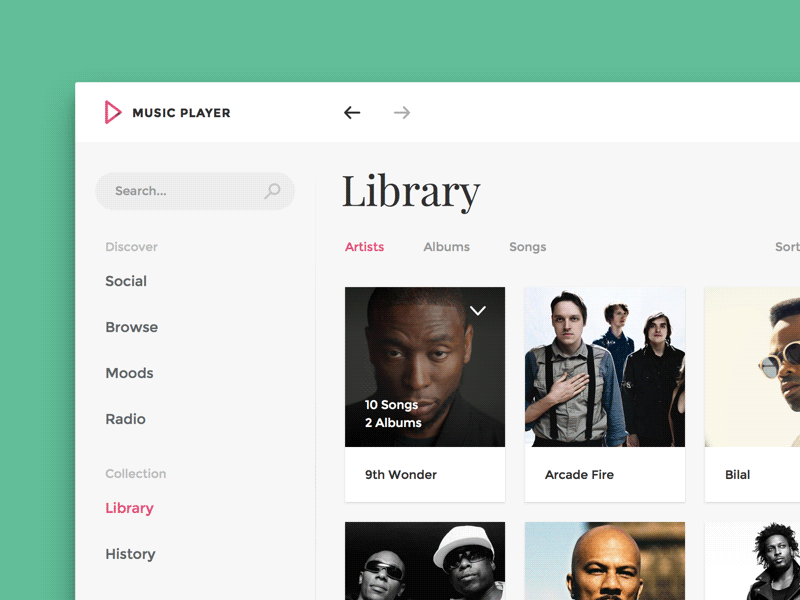
Task: Go forward with the right arrow
Action: pyautogui.click(x=402, y=113)
